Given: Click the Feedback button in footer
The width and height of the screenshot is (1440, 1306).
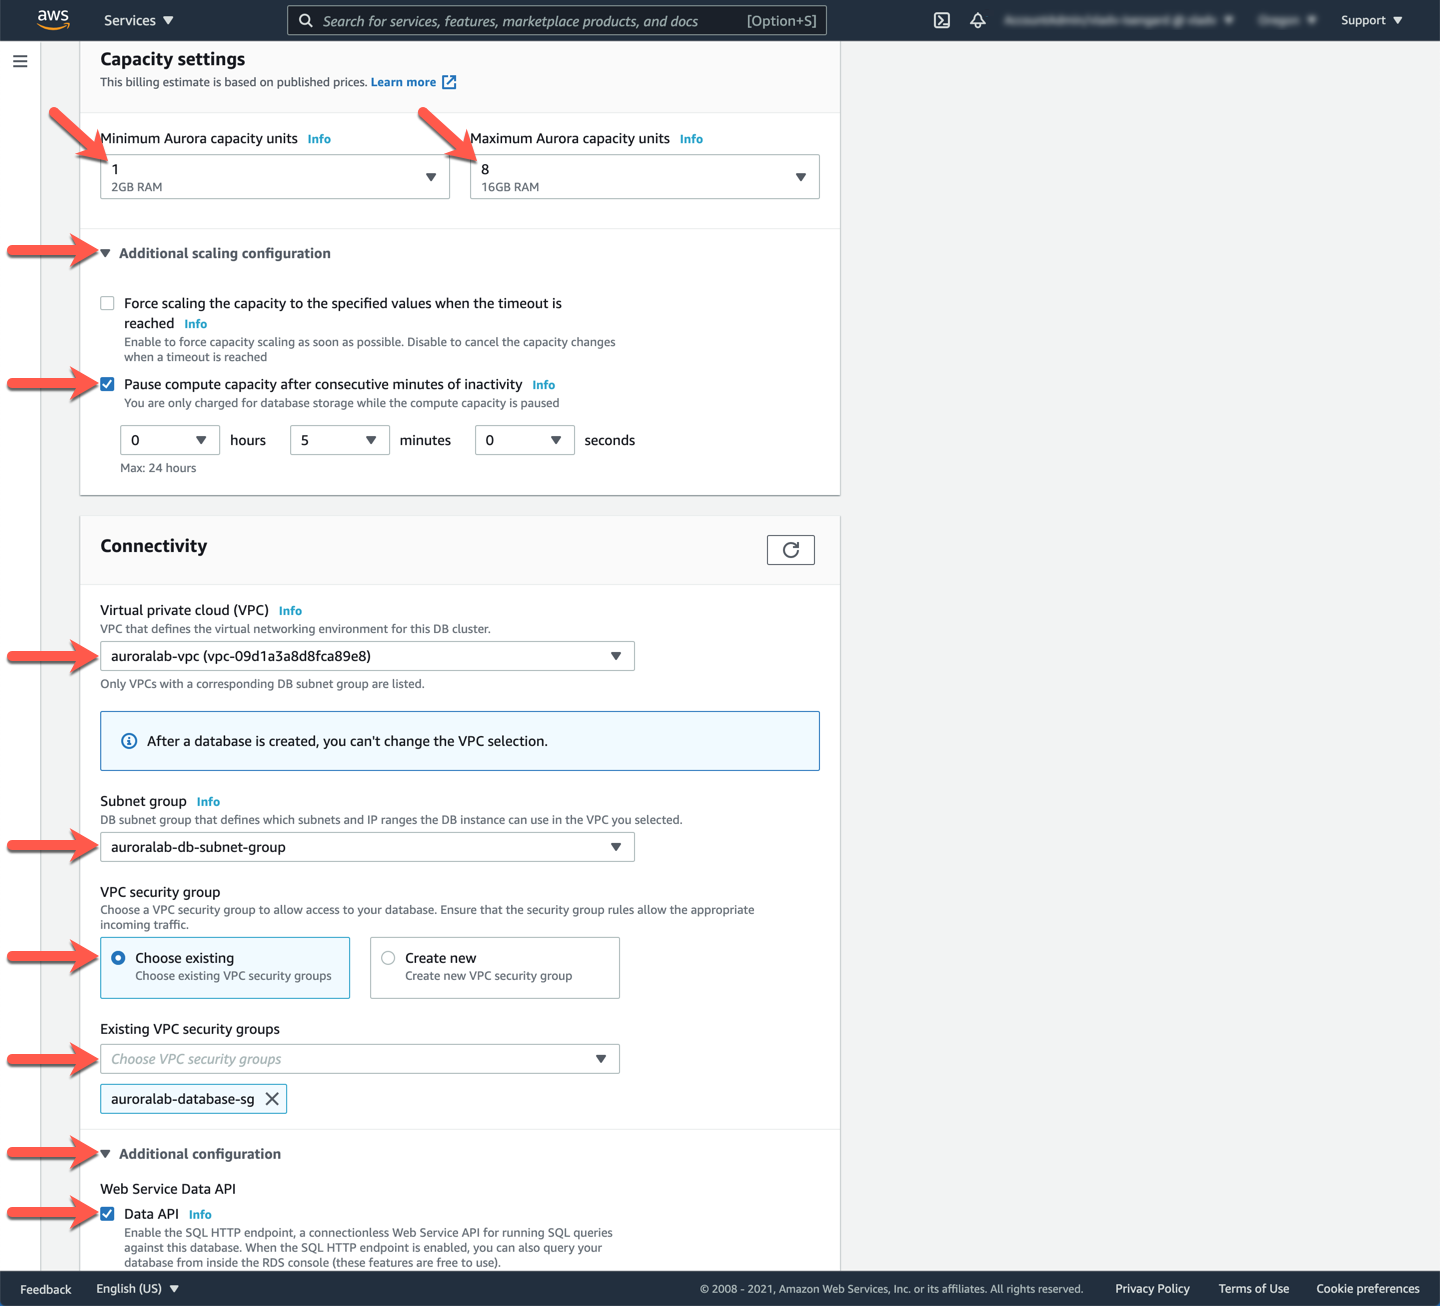Looking at the screenshot, I should pos(46,1289).
